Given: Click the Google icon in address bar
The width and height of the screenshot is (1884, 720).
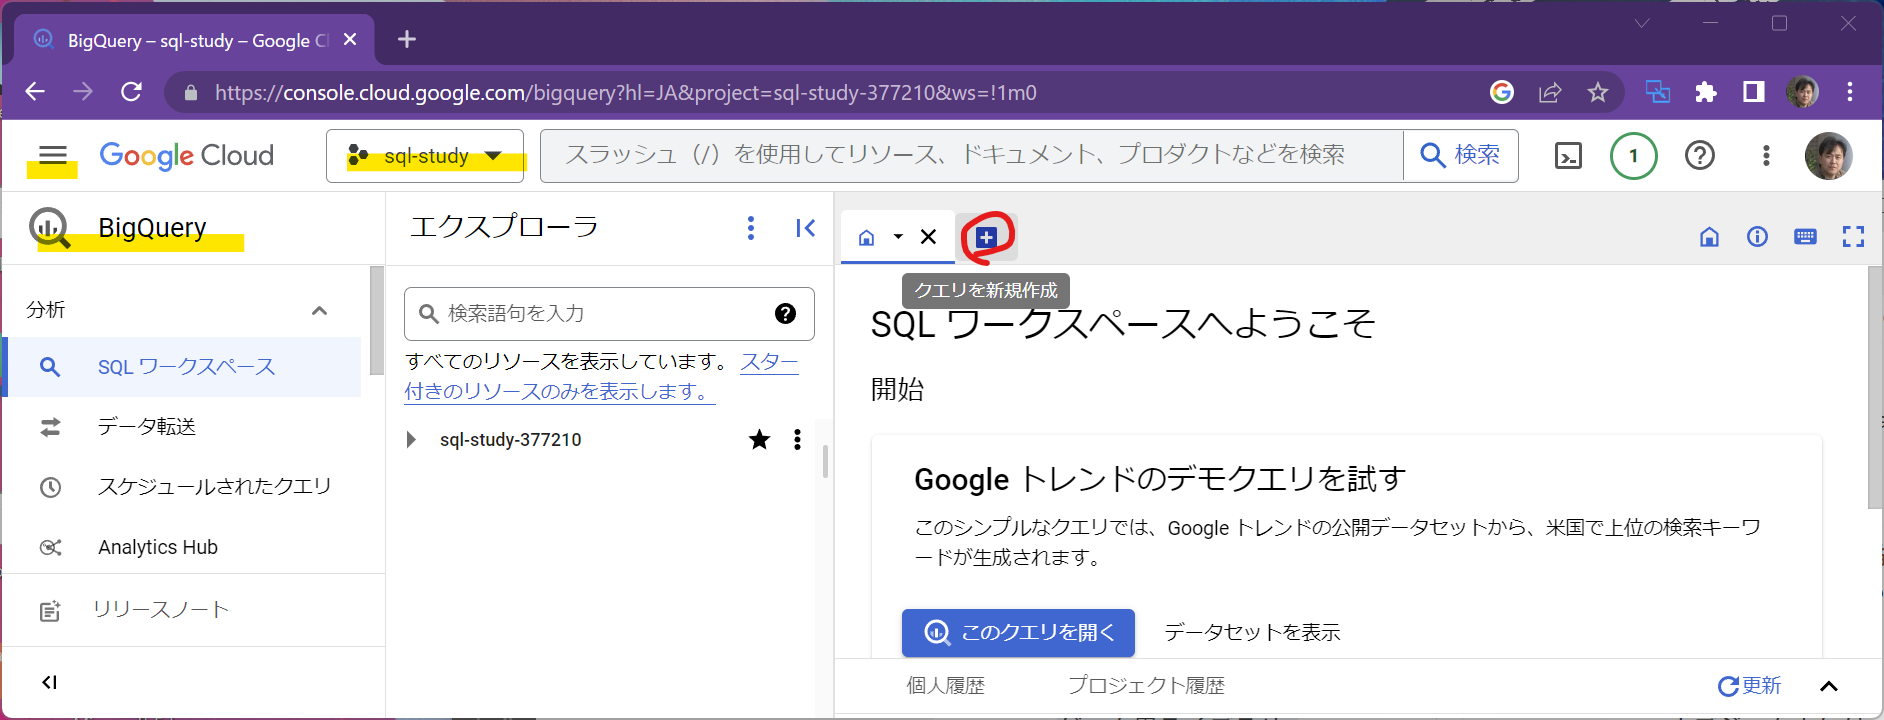Looking at the screenshot, I should click(1502, 92).
